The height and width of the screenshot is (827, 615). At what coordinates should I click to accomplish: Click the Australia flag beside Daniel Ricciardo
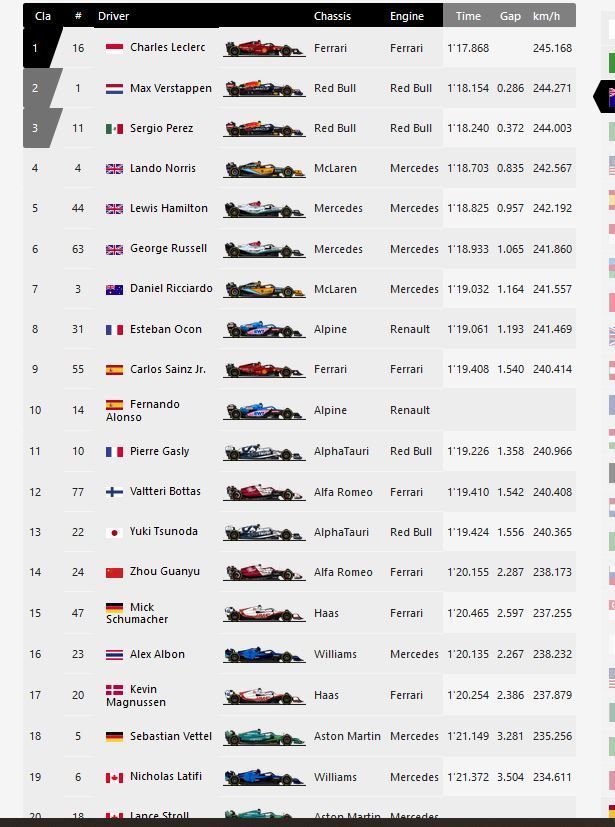click(114, 289)
